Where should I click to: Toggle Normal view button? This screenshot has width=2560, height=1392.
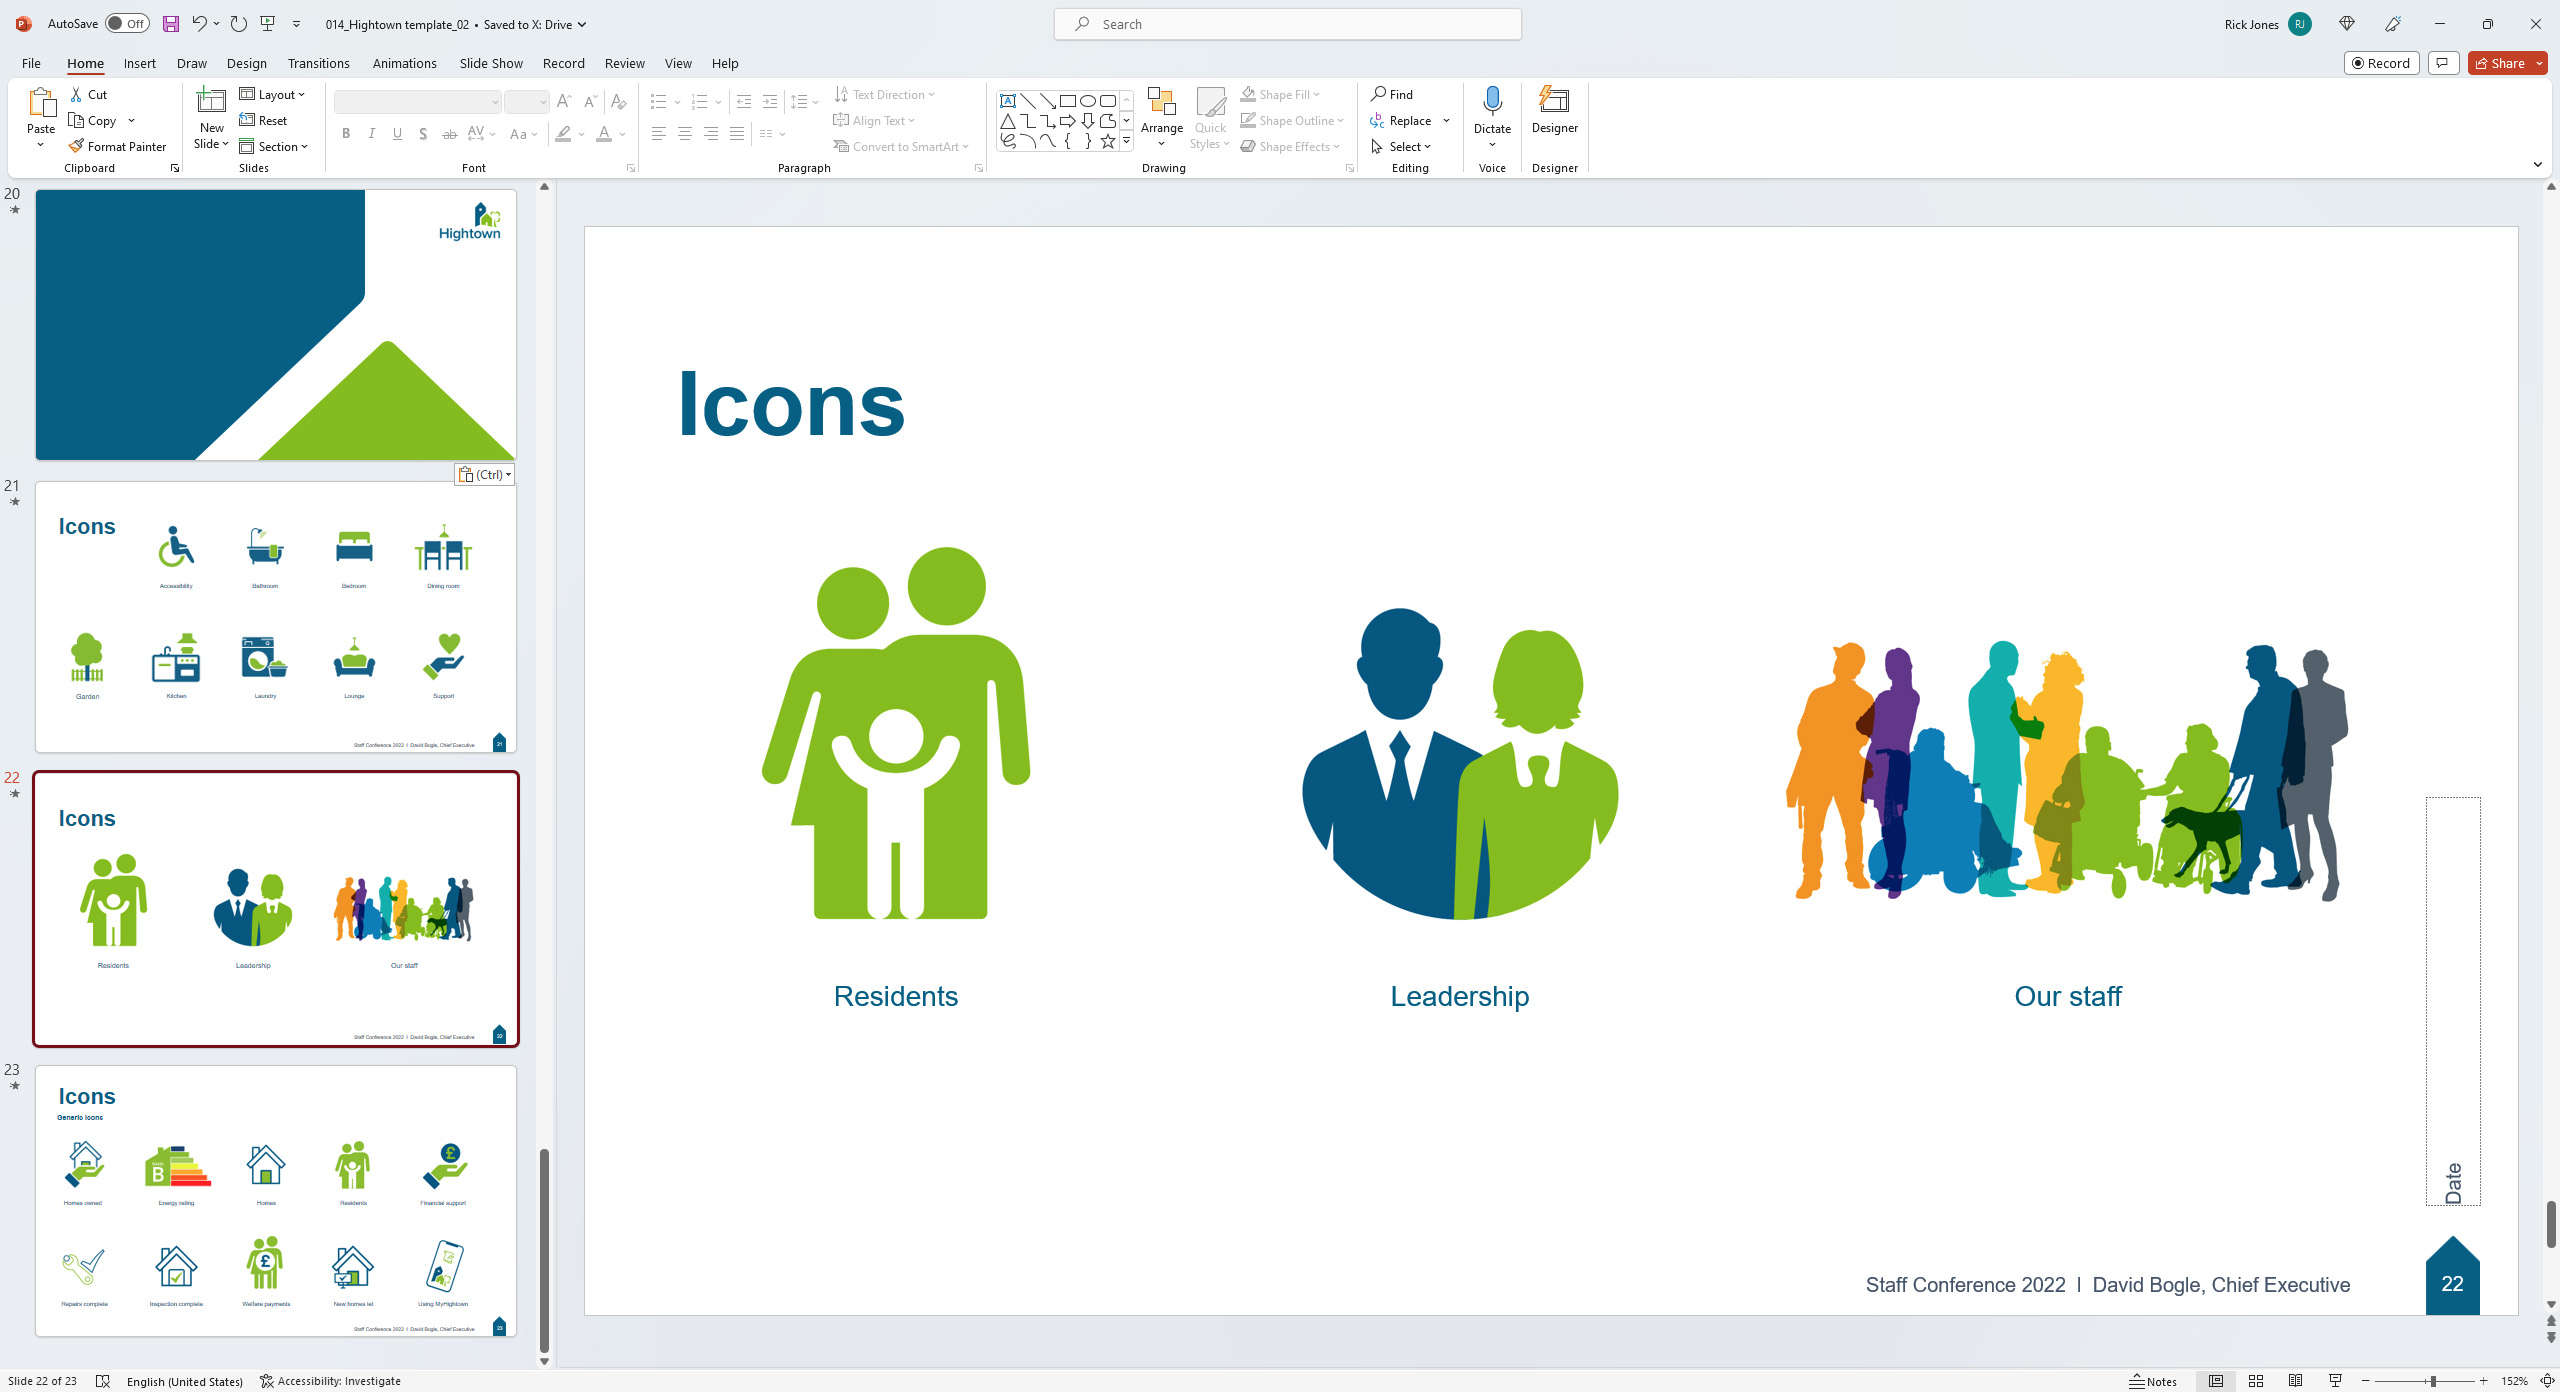pyautogui.click(x=2216, y=1381)
